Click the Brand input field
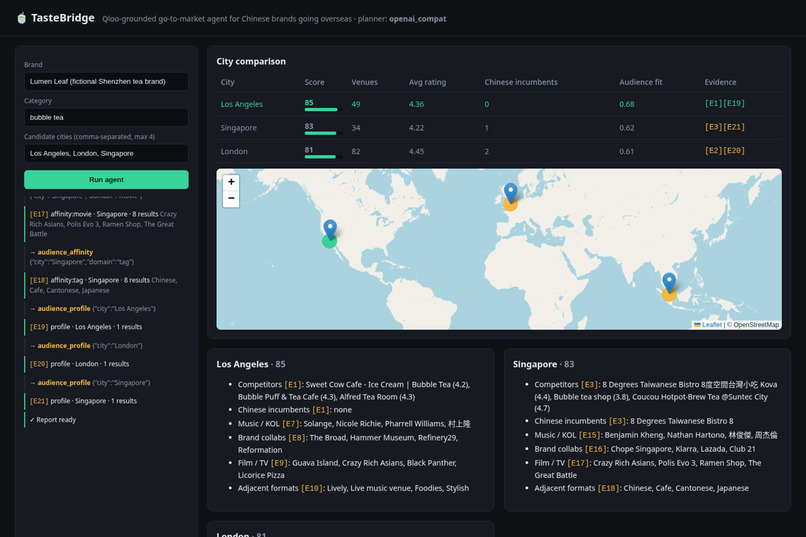The height and width of the screenshot is (537, 806). point(106,81)
